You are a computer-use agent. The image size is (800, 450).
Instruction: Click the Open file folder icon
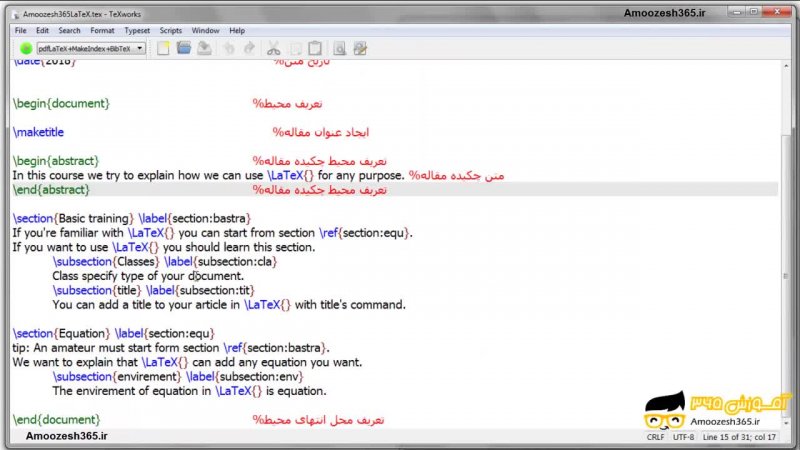click(183, 48)
